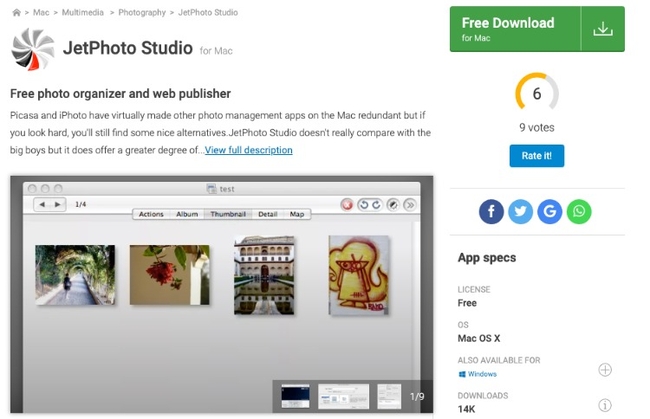Open View full description link
This screenshot has height=419, width=650.
click(248, 150)
